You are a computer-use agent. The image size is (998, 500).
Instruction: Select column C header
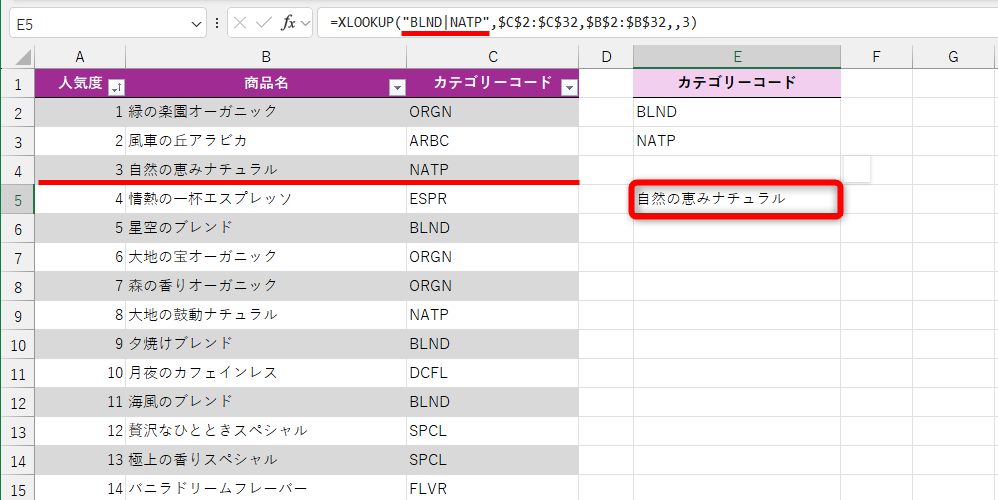(x=493, y=57)
